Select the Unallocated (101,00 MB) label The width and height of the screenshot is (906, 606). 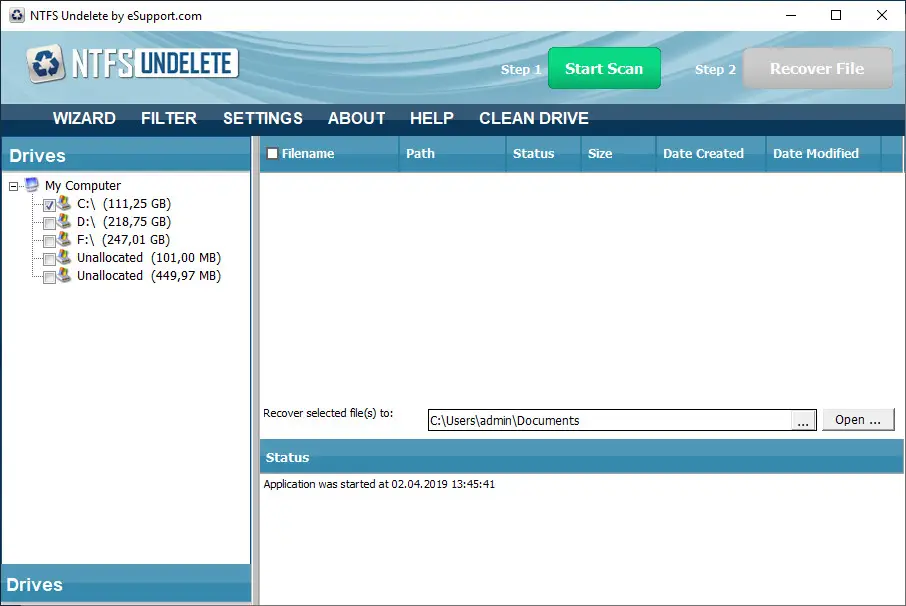[x=149, y=257]
